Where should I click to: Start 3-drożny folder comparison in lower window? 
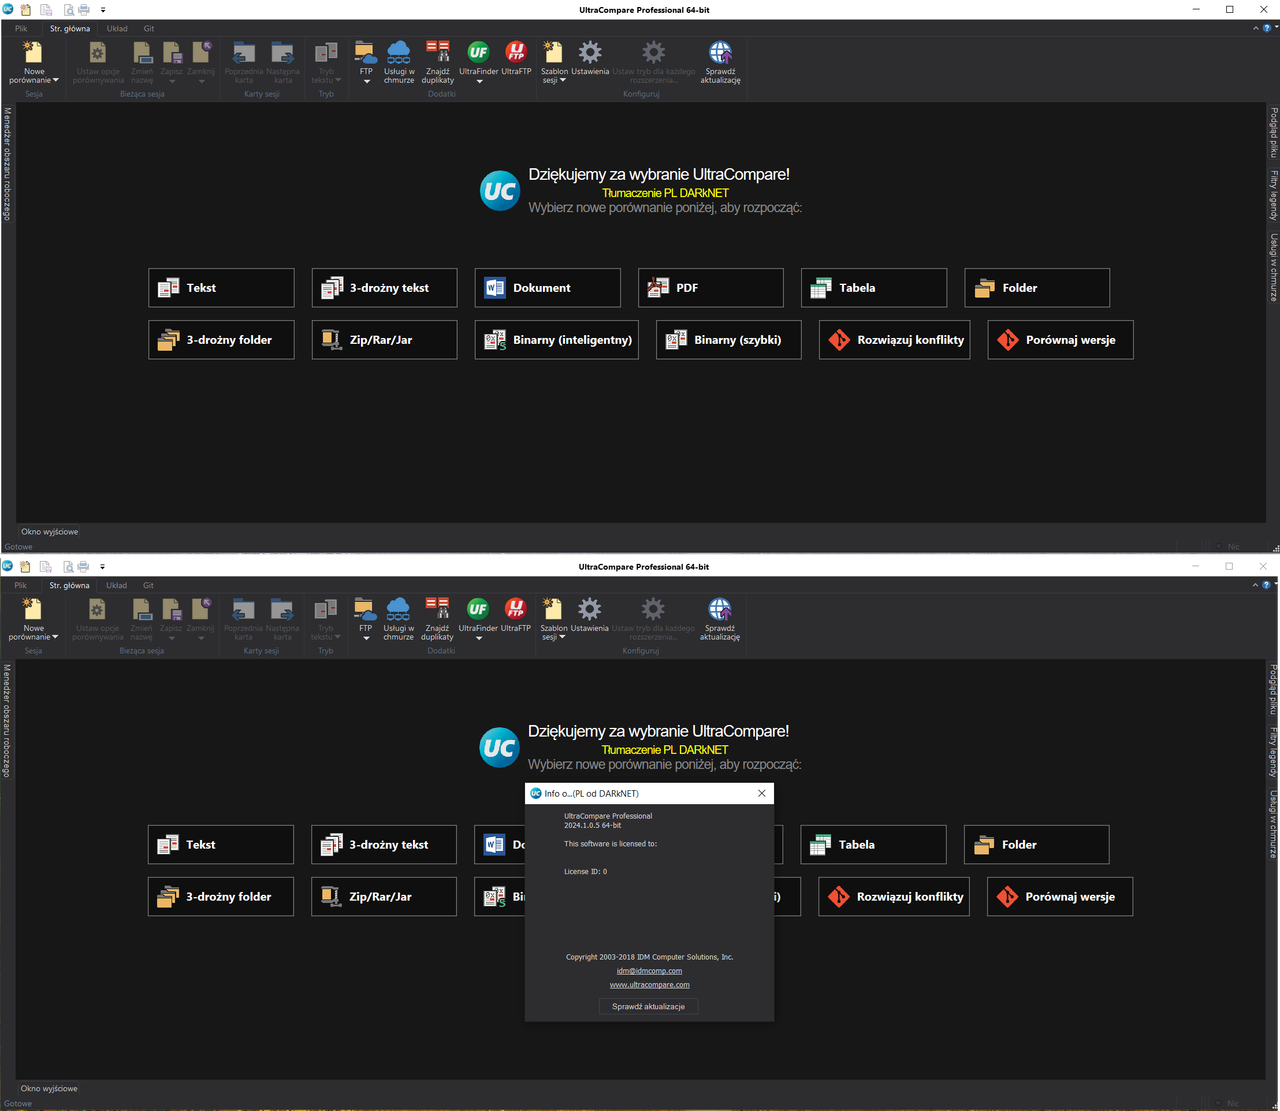pyautogui.click(x=221, y=897)
